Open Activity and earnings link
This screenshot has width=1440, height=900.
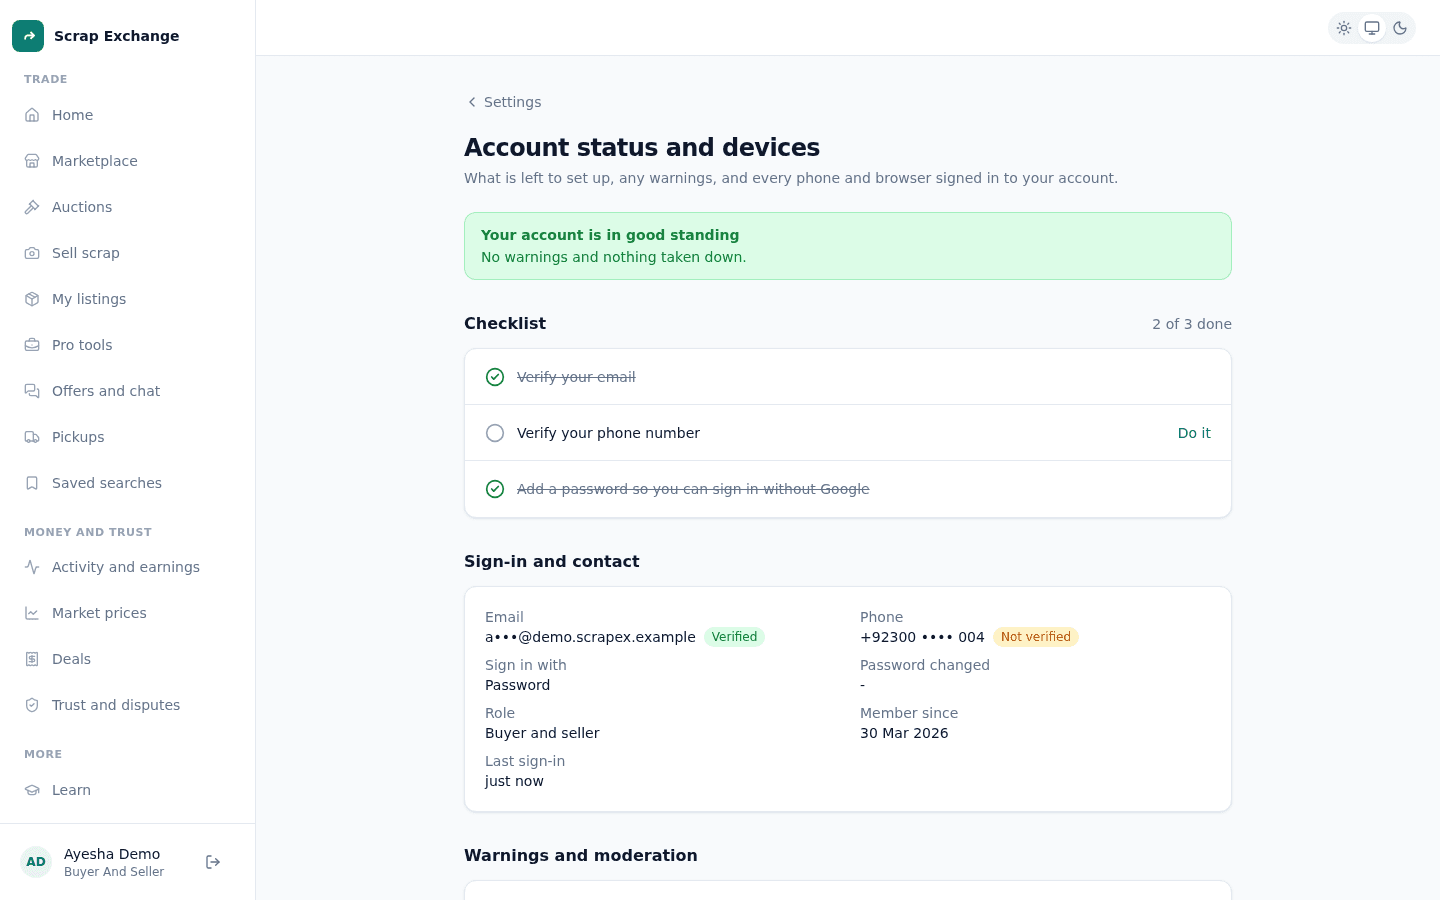[x=127, y=567]
